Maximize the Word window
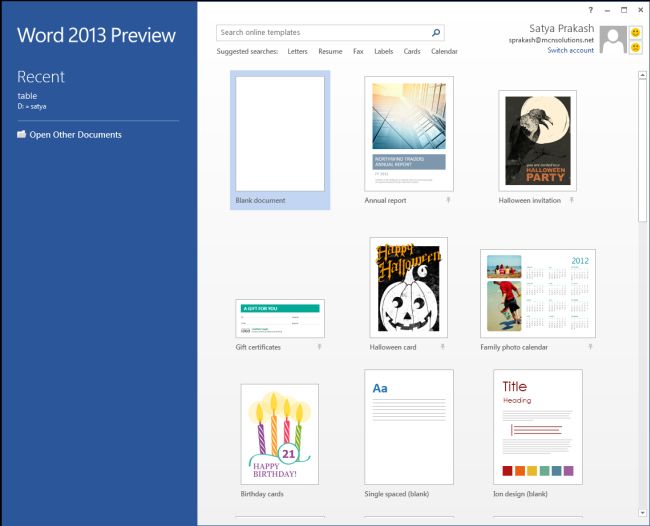650x526 pixels. [624, 10]
